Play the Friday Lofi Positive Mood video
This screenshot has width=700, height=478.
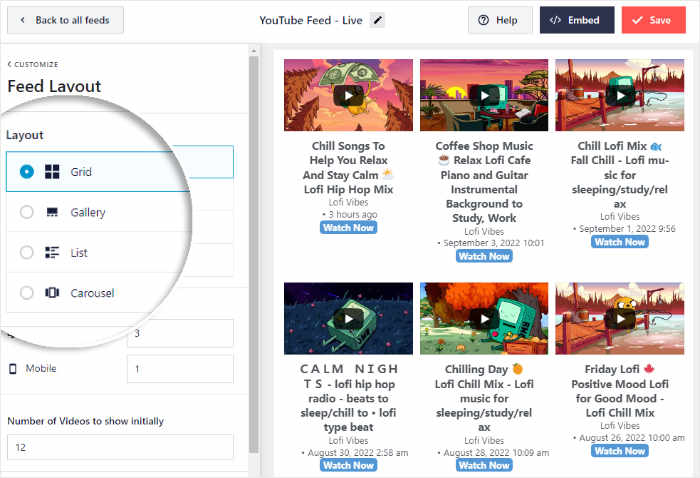pyautogui.click(x=620, y=319)
